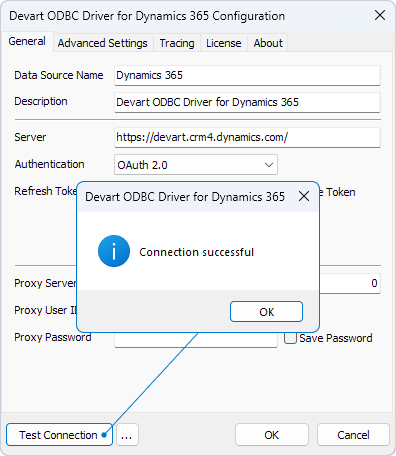Close the Connection successful message dialog
This screenshot has width=396, height=456.
pyautogui.click(x=304, y=196)
